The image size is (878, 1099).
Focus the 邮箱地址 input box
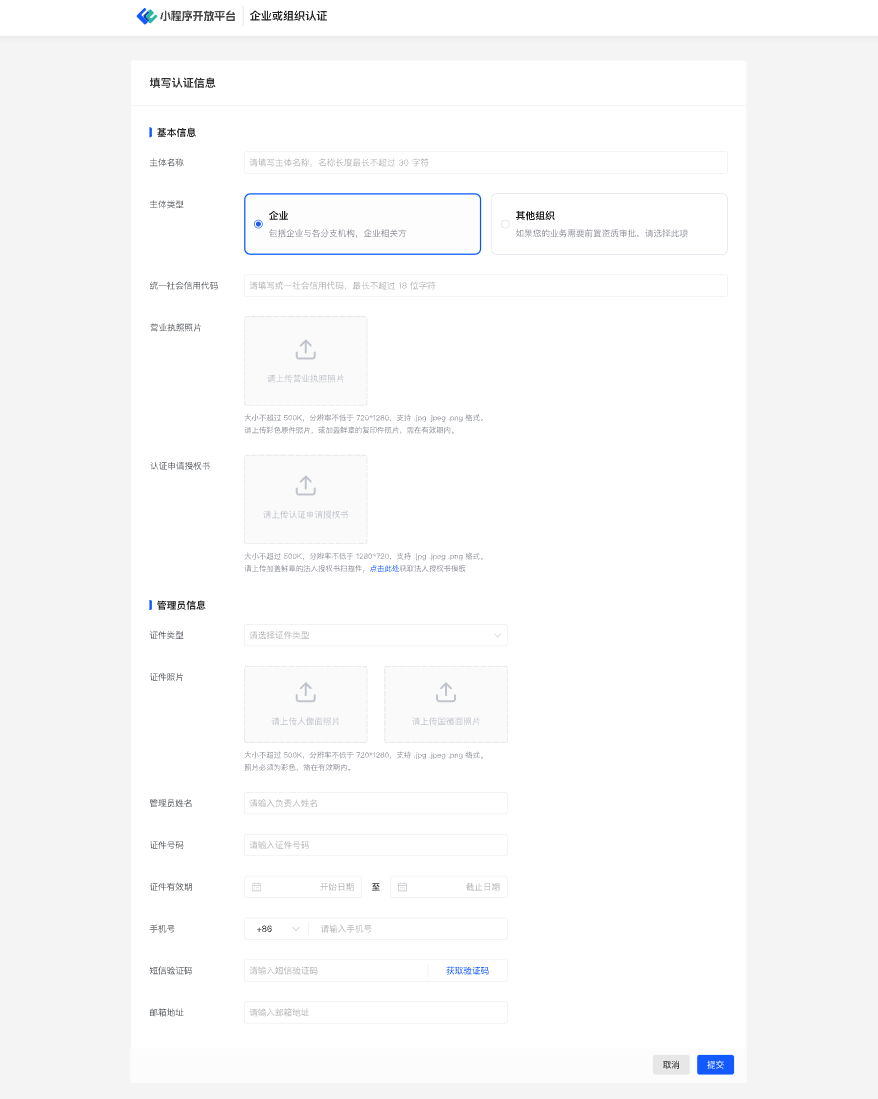point(375,1013)
